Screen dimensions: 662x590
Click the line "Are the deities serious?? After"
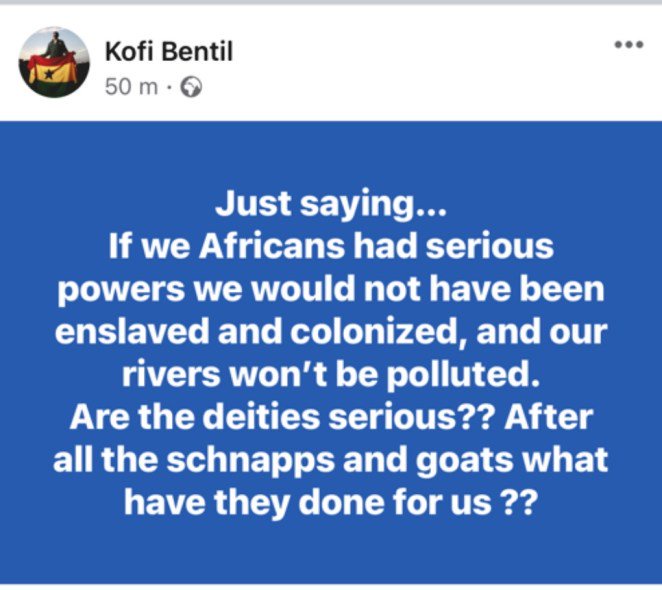point(330,414)
